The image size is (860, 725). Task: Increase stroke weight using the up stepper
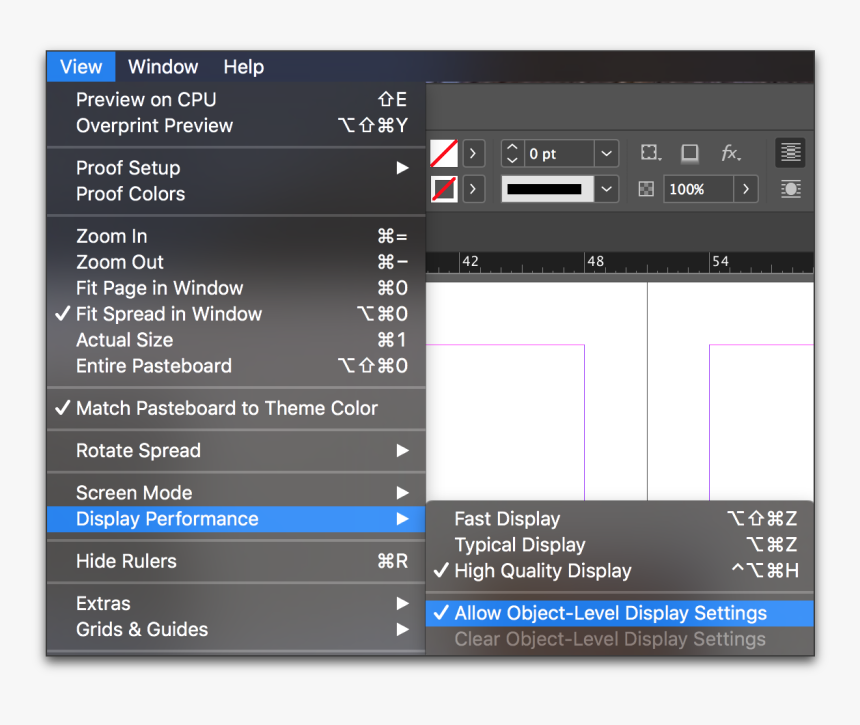coord(511,147)
